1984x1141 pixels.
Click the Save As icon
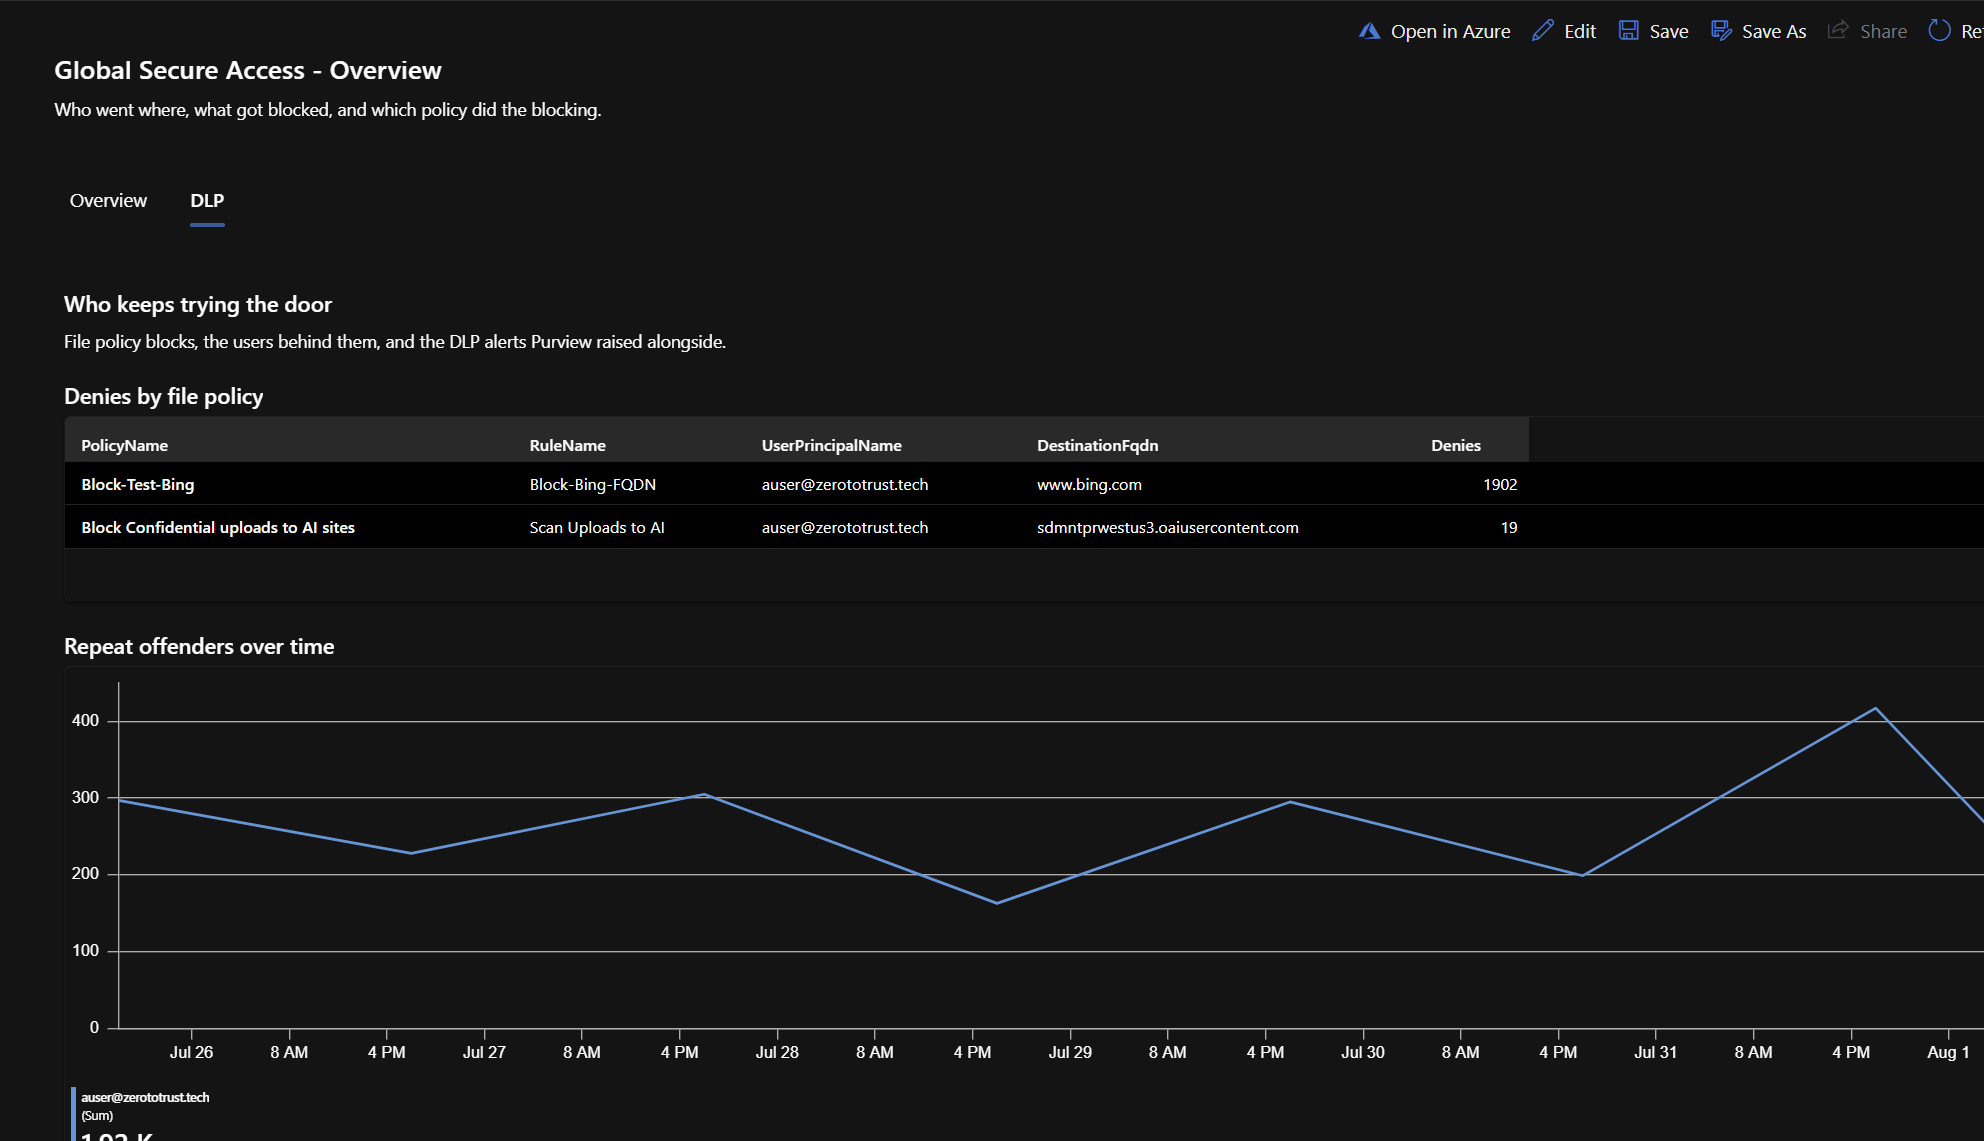pyautogui.click(x=1721, y=31)
